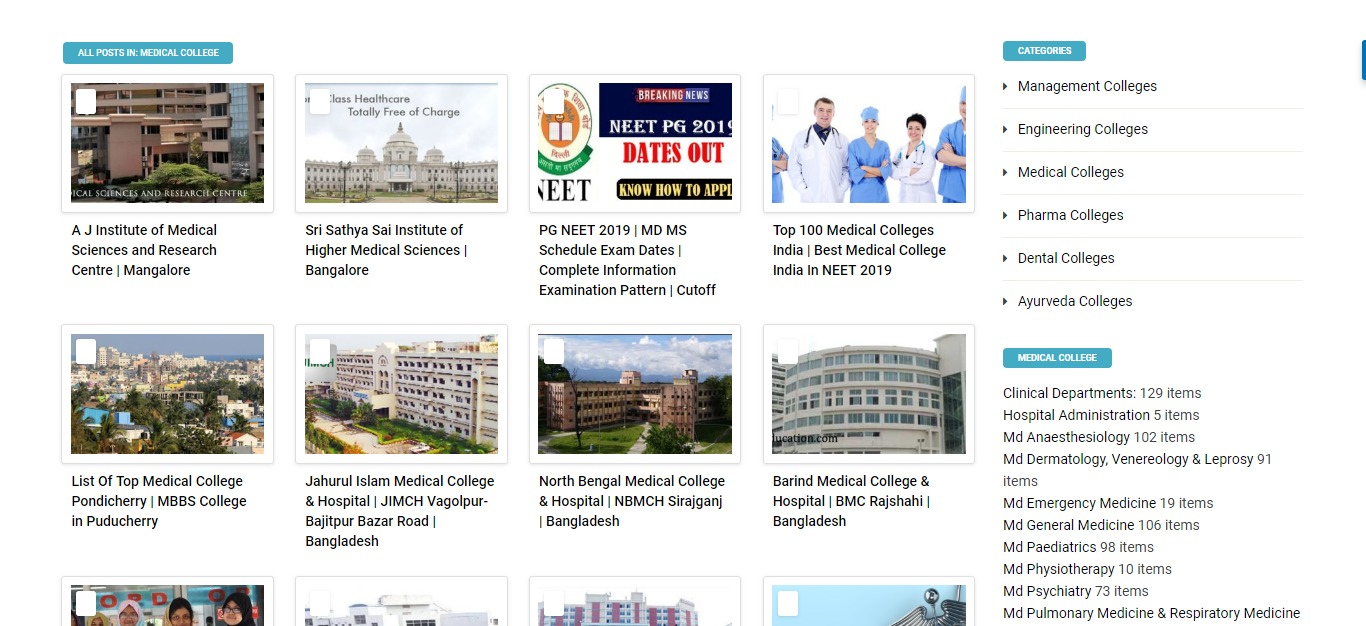Screen dimensions: 1366x626
Task: Click the white square icon on North Bengal thumbnail
Action: tap(554, 352)
